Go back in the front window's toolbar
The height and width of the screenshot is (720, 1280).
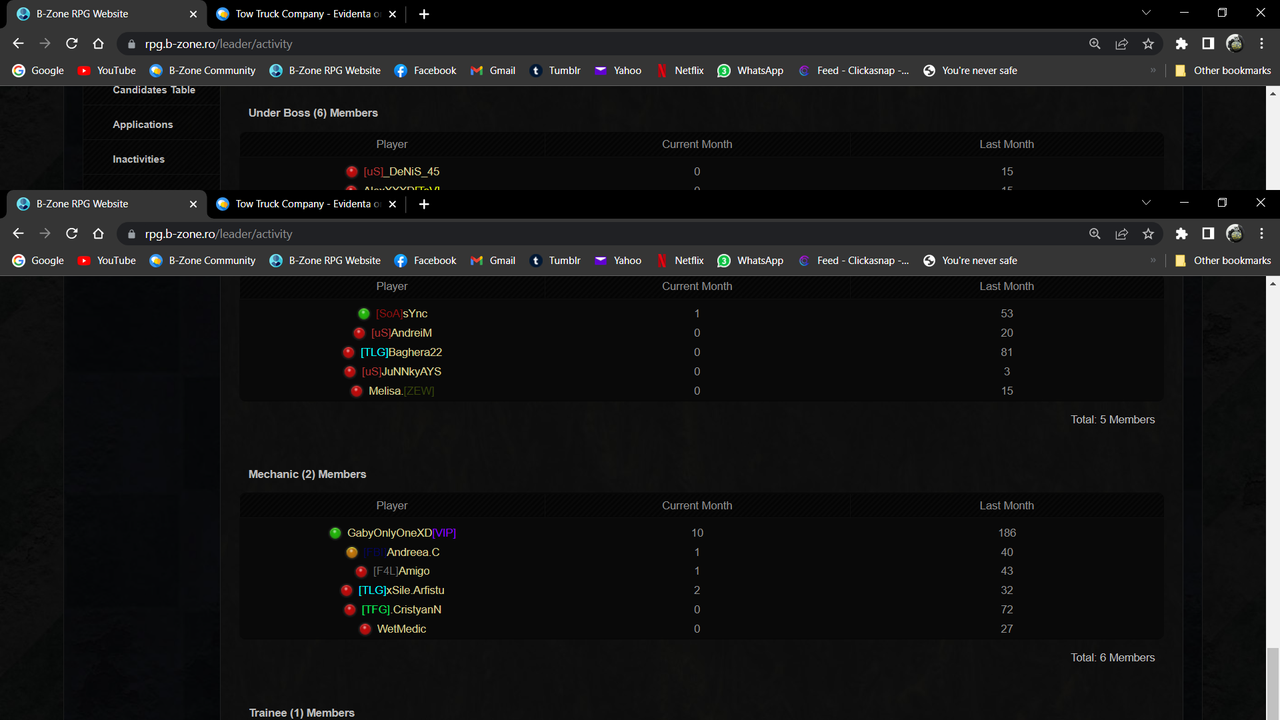(x=18, y=234)
